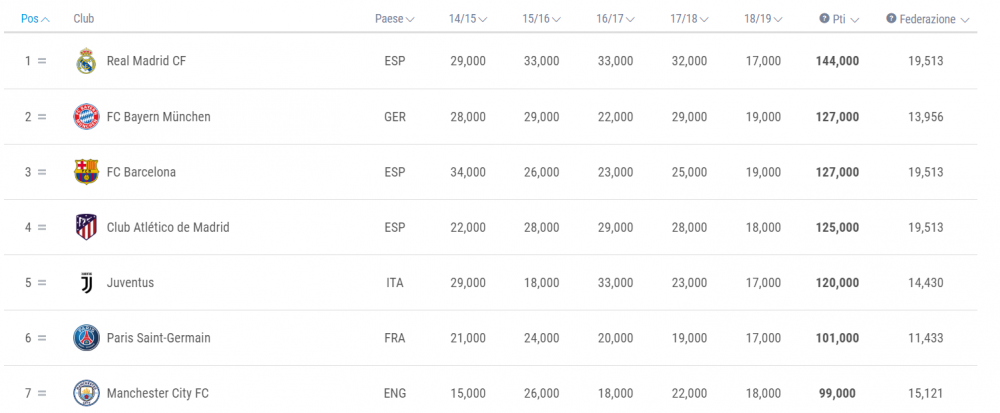Click the Juventus logo icon
This screenshot has height=413, width=1000.
87,282
